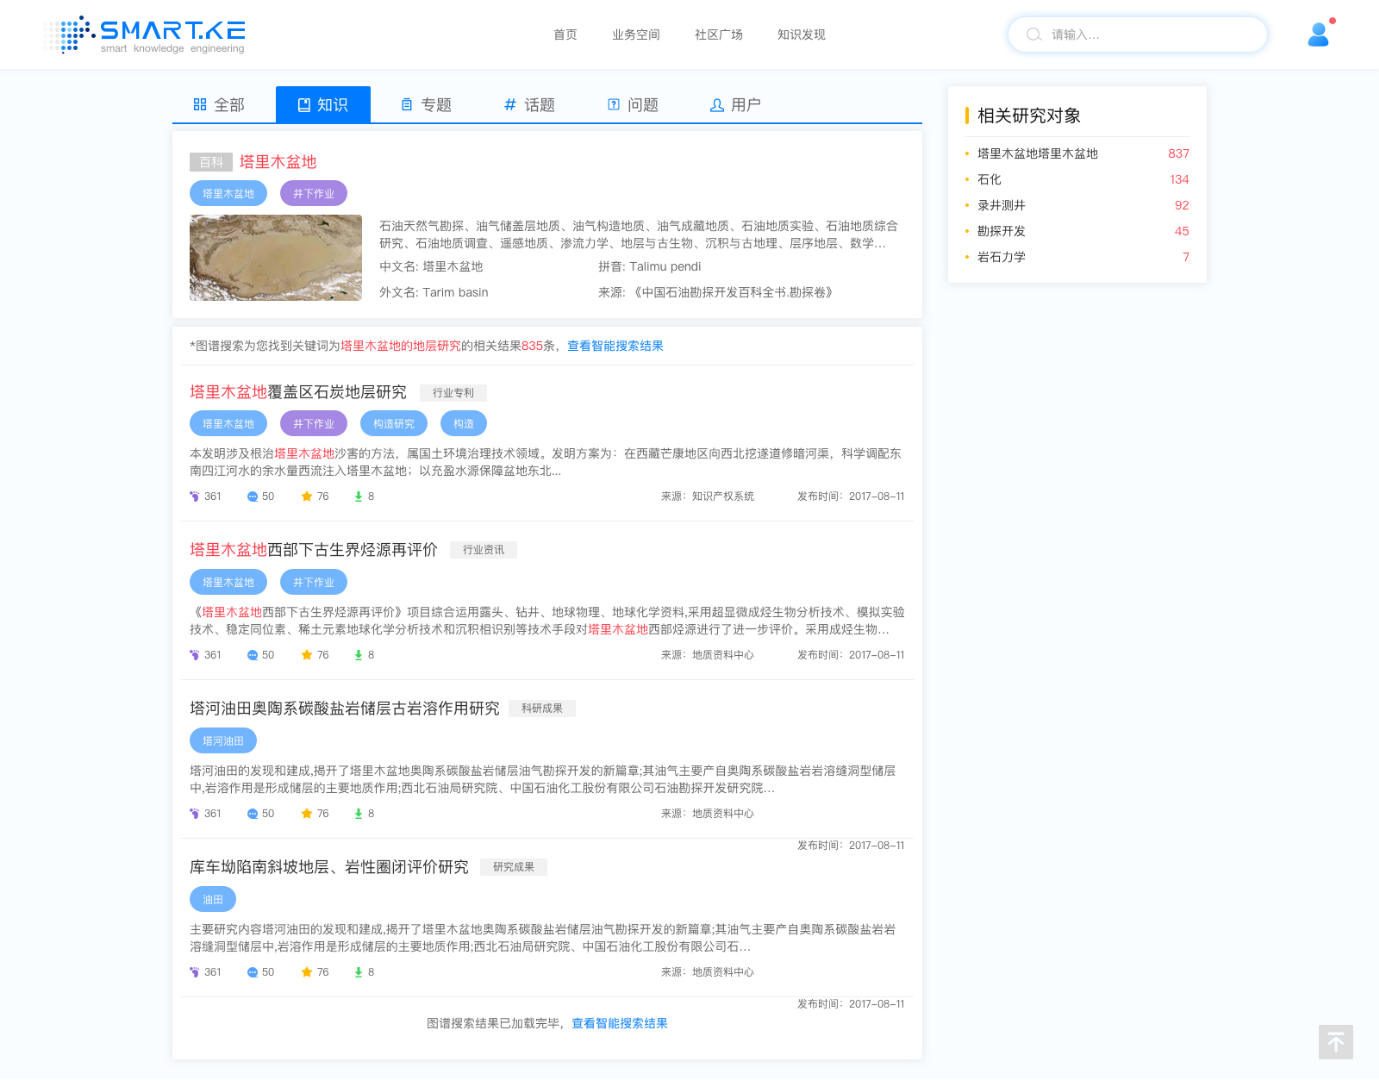Click 查看智能搜索结果 link above results
This screenshot has height=1080, width=1379.
click(x=615, y=346)
